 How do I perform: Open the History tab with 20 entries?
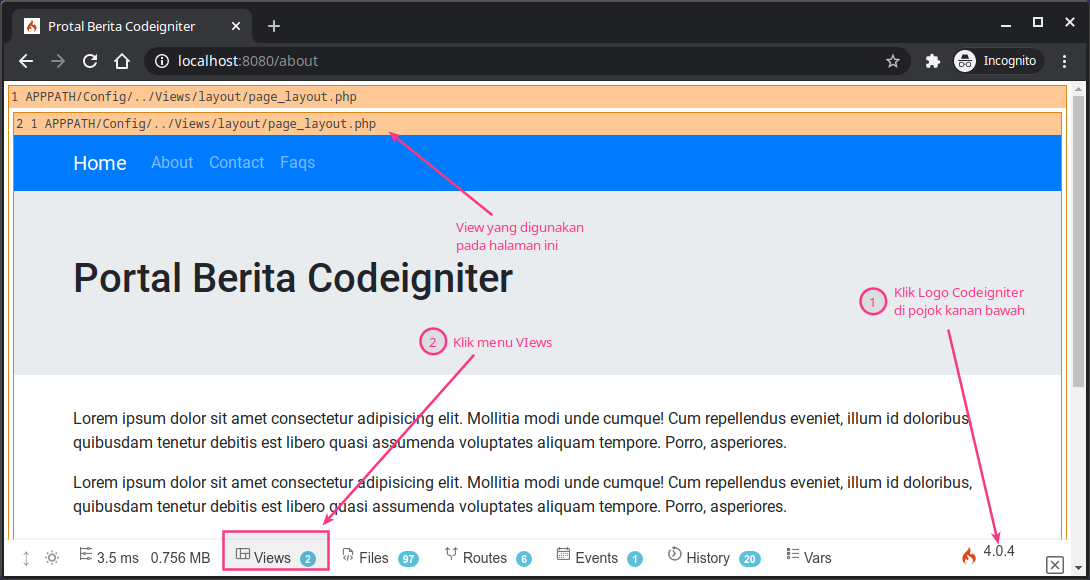[705, 557]
